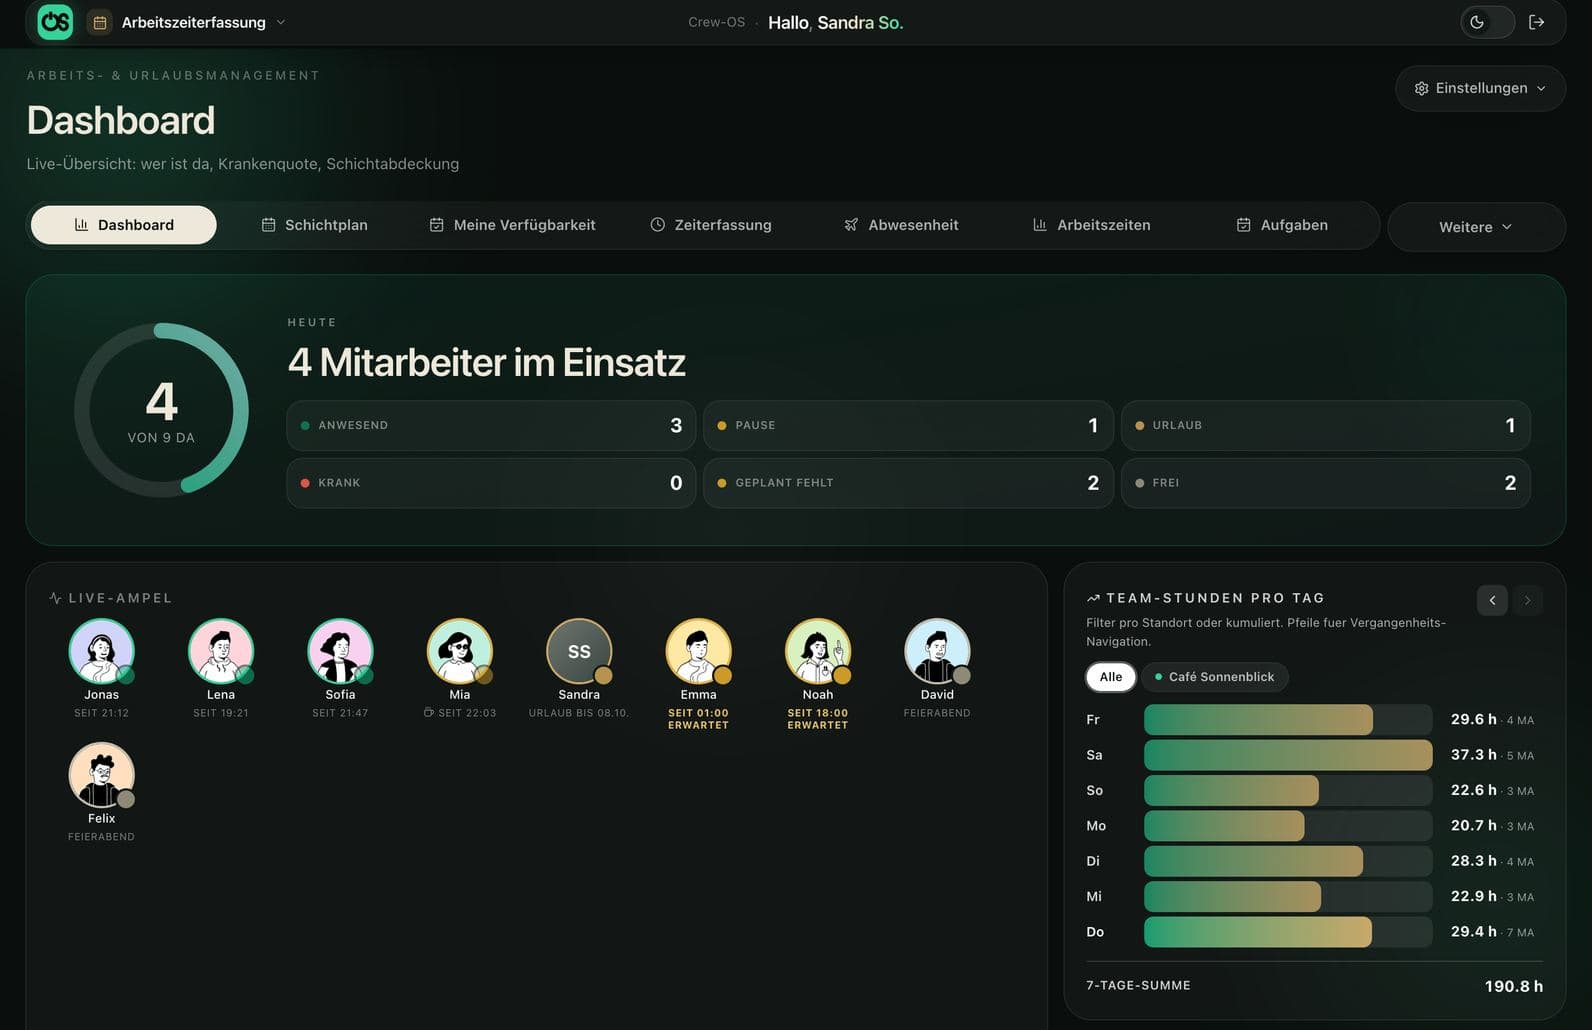Open Lena's avatar in Live-Ampel
1592x1030 pixels.
[221, 651]
